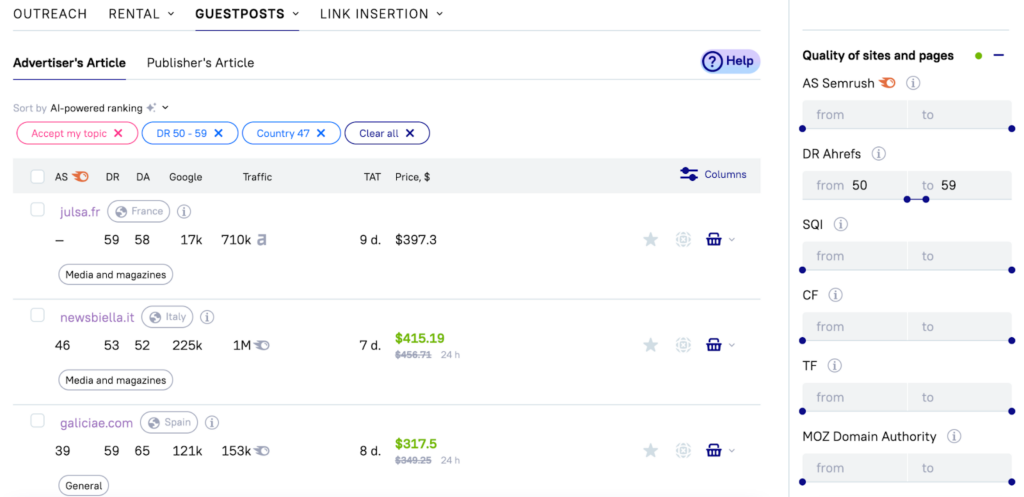Toggle the select-all checkbox in table header

38,177
